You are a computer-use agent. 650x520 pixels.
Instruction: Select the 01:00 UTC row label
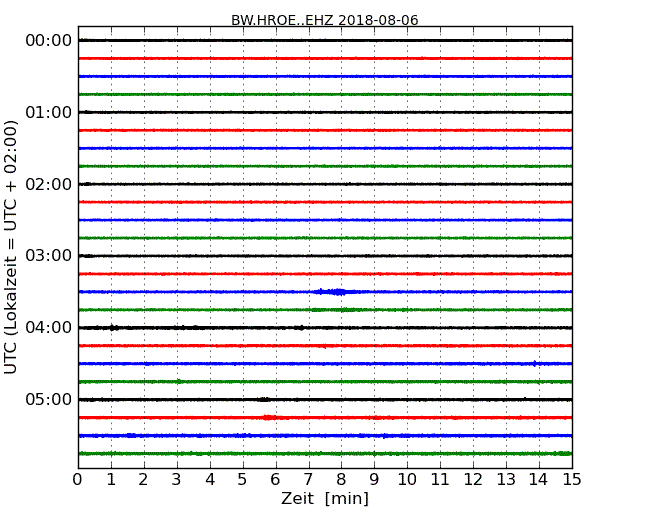pos(49,112)
